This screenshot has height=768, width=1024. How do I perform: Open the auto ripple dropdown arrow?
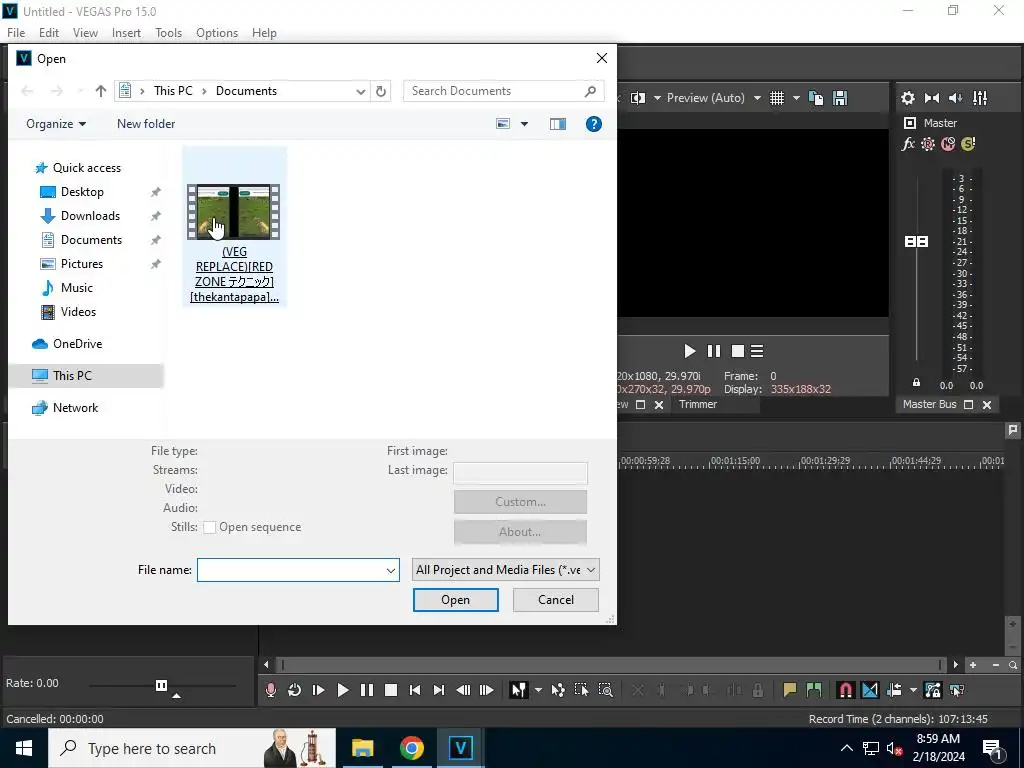pyautogui.click(x=913, y=690)
